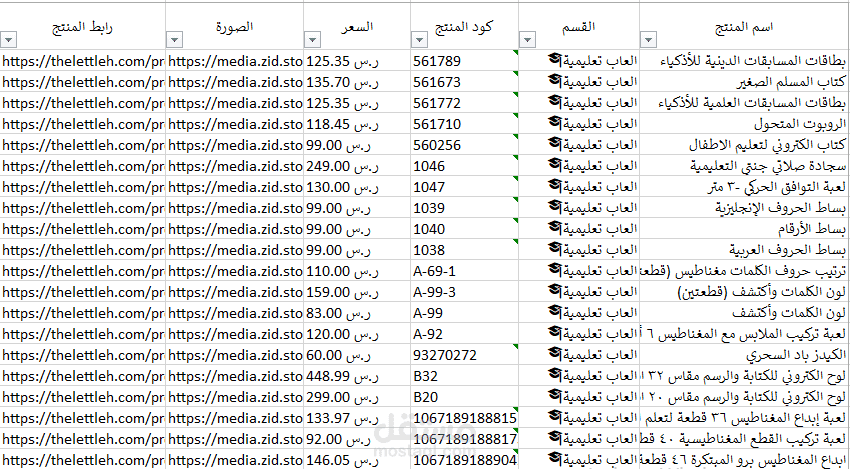The height and width of the screenshot is (469, 850).
Task: Open the filter dropdown for القسم column
Action: (527, 40)
